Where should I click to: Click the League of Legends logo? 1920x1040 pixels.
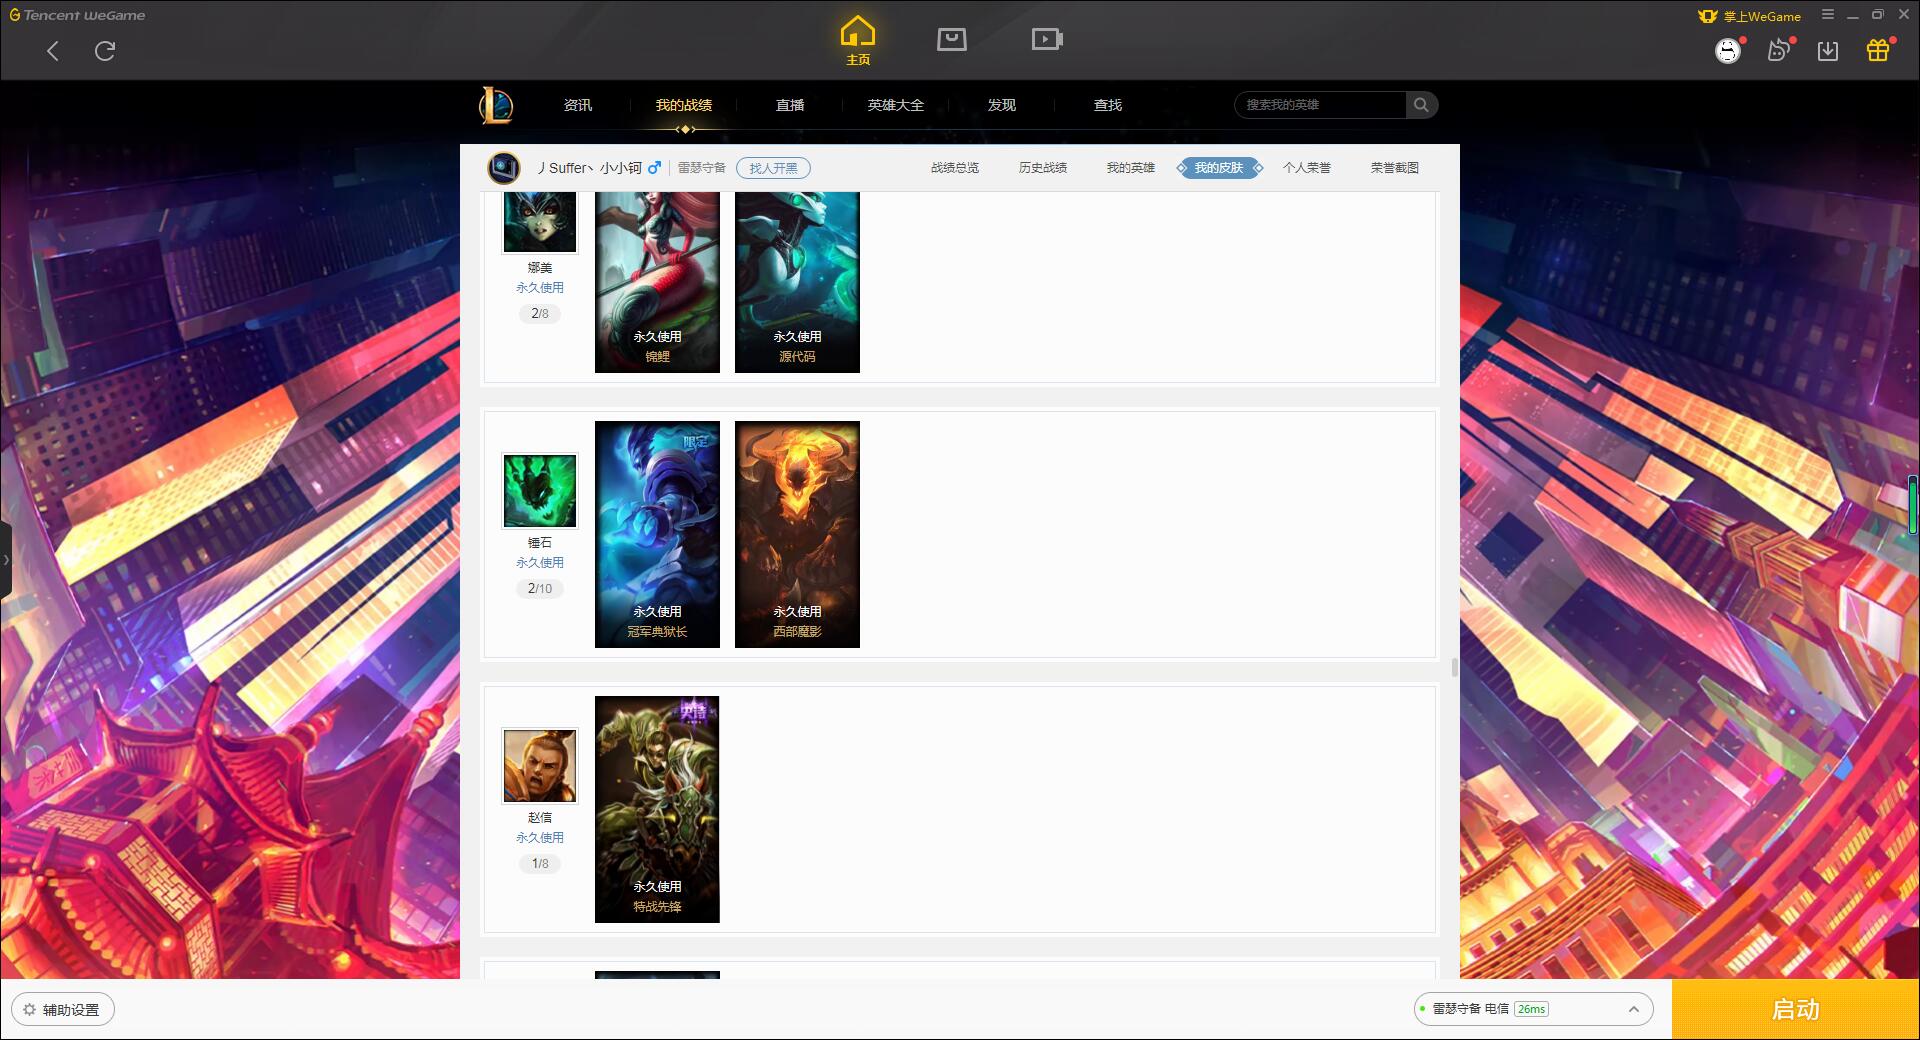pyautogui.click(x=496, y=105)
